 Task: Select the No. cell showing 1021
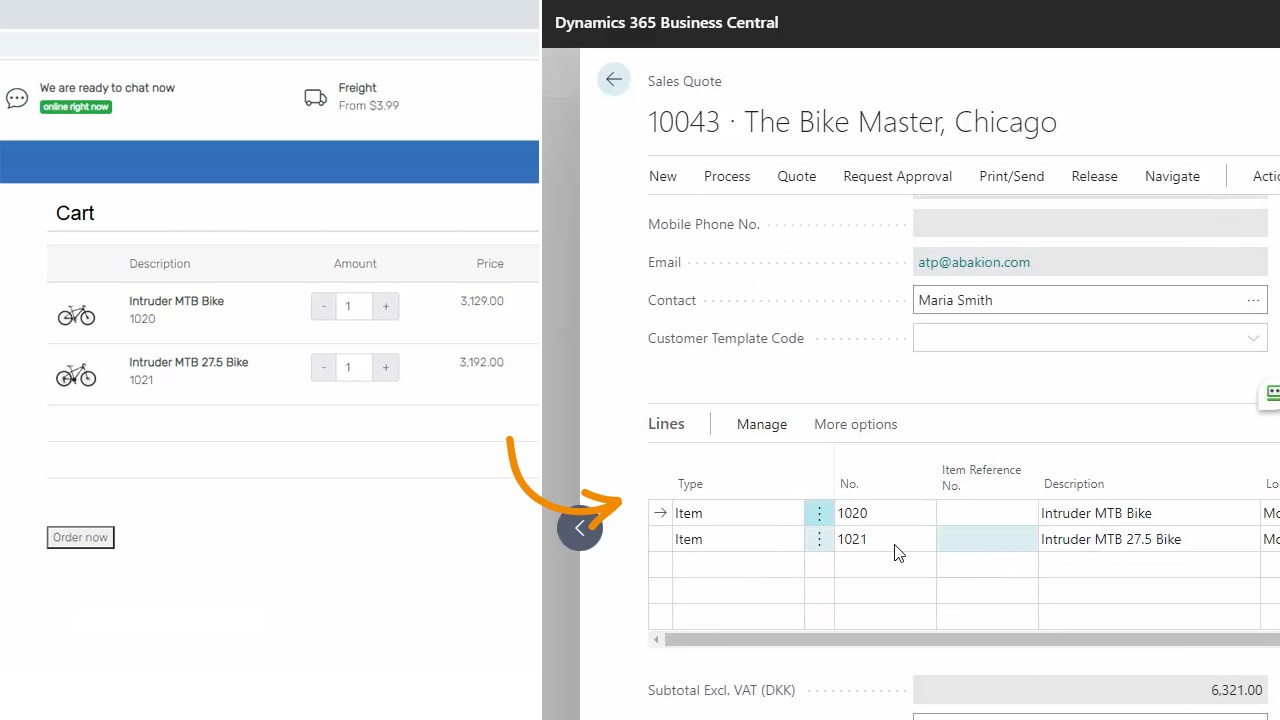pyautogui.click(x=885, y=539)
